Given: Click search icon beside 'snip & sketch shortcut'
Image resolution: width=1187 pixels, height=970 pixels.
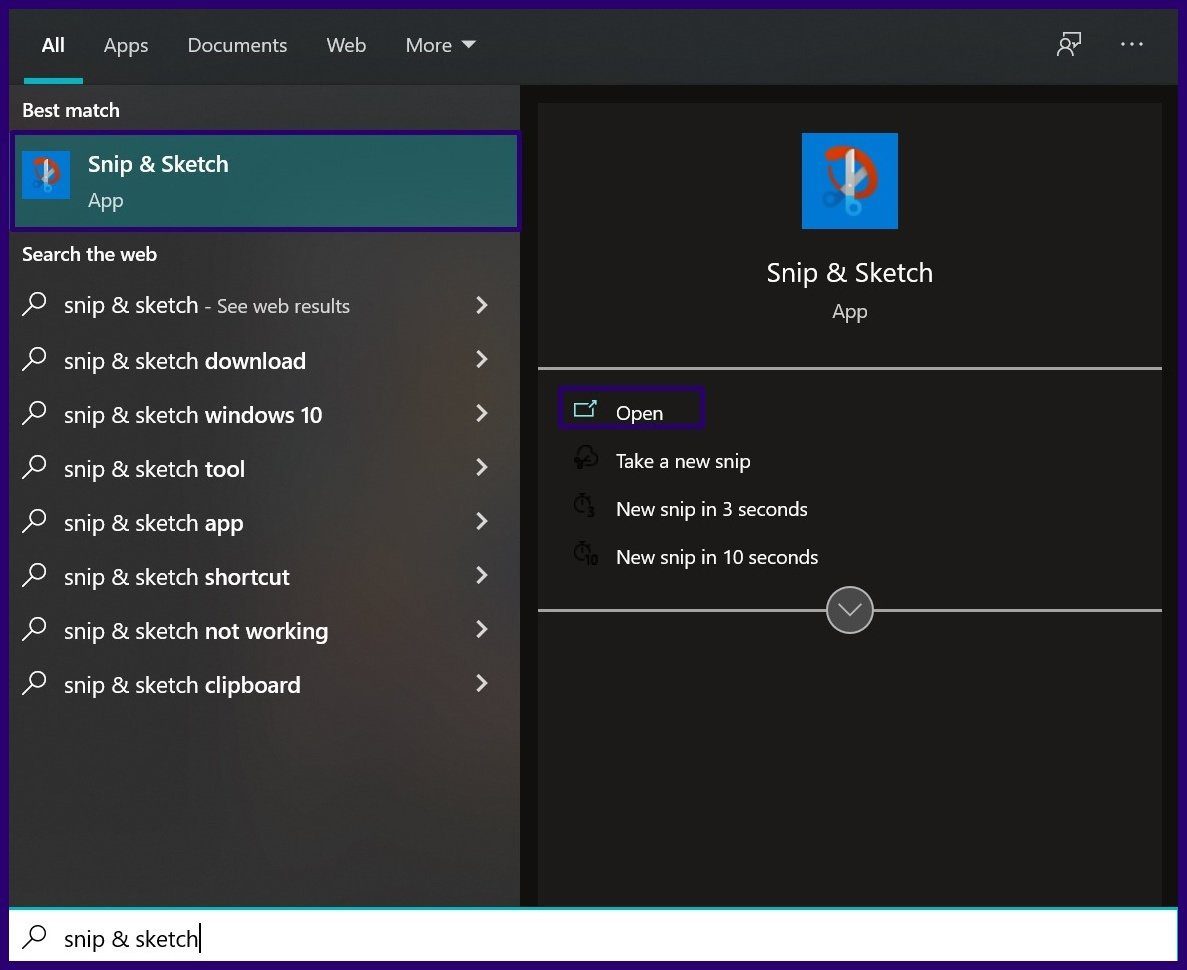Looking at the screenshot, I should click(34, 575).
